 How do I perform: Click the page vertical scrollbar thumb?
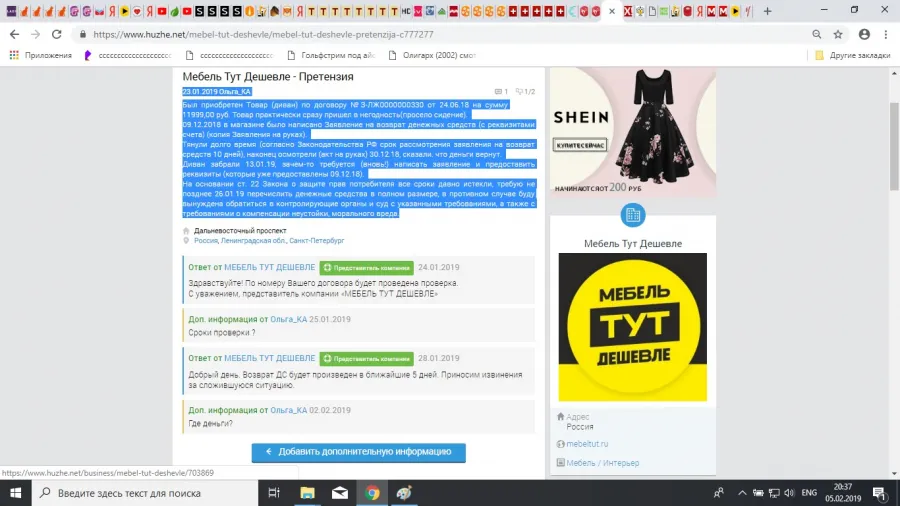[894, 146]
